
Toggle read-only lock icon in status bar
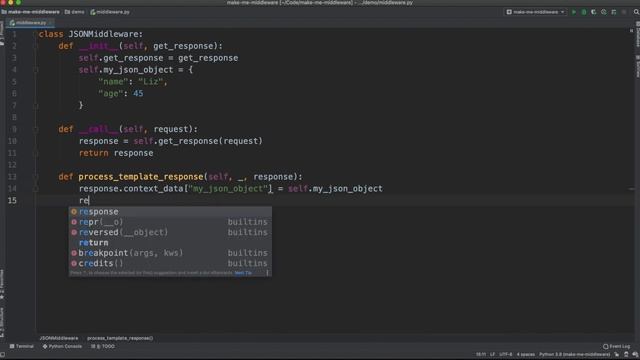coord(617,355)
